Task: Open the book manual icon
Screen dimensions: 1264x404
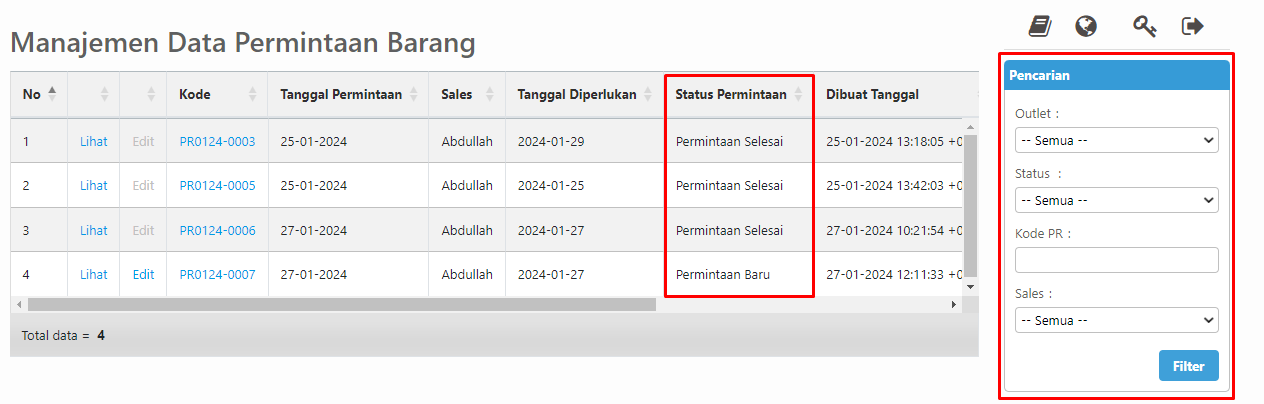Action: (x=1040, y=26)
